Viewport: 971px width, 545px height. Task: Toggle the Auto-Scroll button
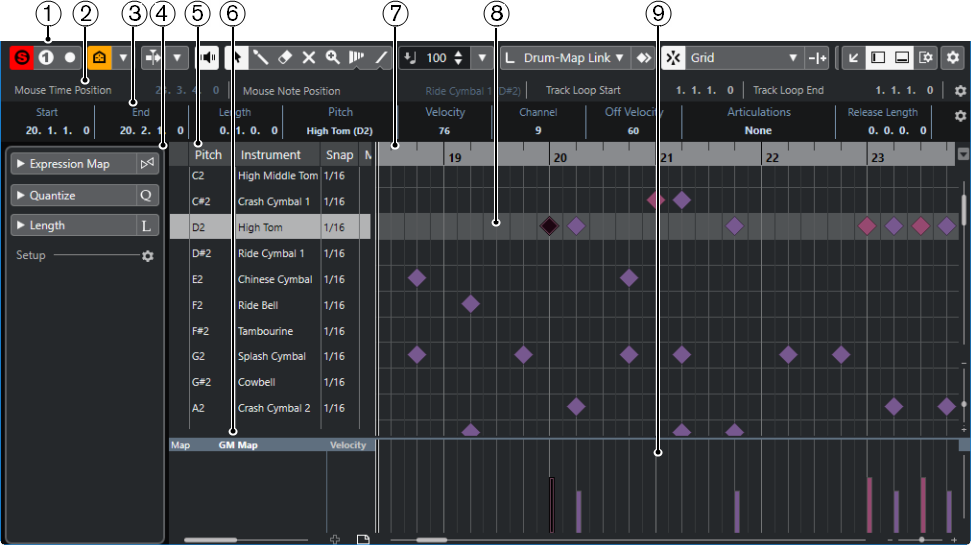point(152,58)
